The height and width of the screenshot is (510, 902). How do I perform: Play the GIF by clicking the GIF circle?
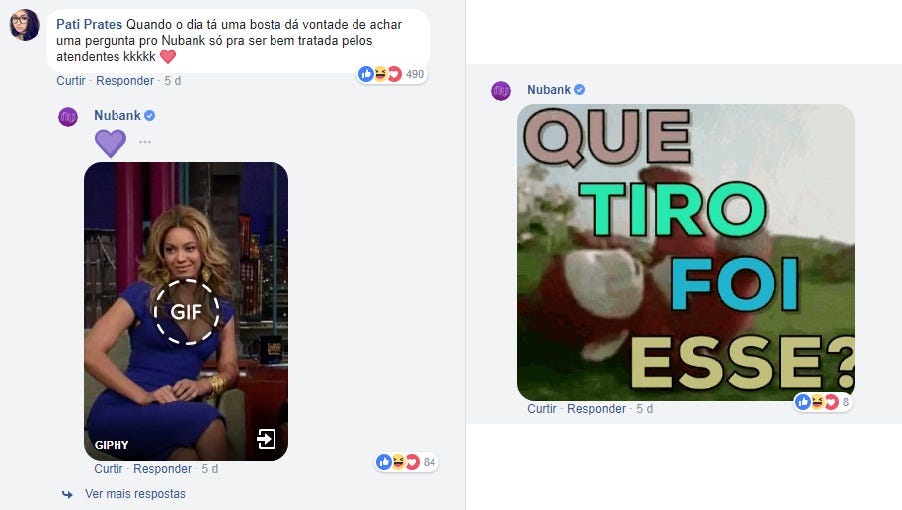(186, 312)
